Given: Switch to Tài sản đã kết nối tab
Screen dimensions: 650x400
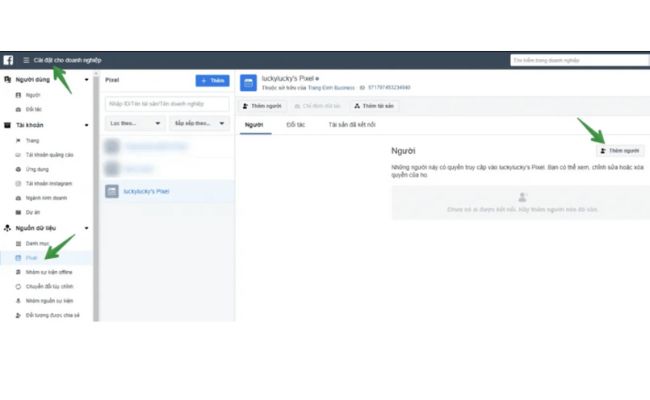Looking at the screenshot, I should coord(351,125).
